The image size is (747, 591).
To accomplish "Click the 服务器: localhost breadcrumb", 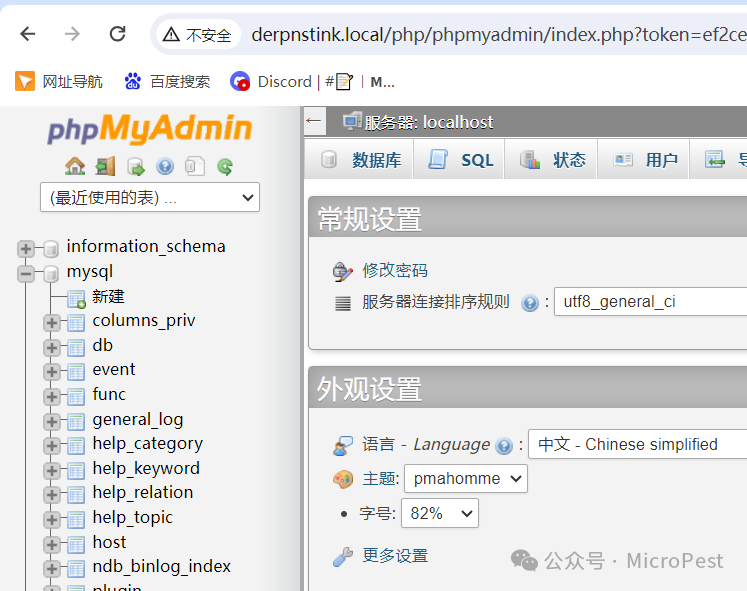I will pos(429,122).
